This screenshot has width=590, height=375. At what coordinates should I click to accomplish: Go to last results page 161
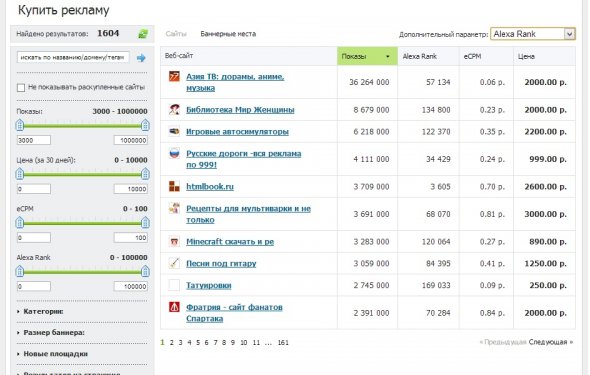point(283,343)
